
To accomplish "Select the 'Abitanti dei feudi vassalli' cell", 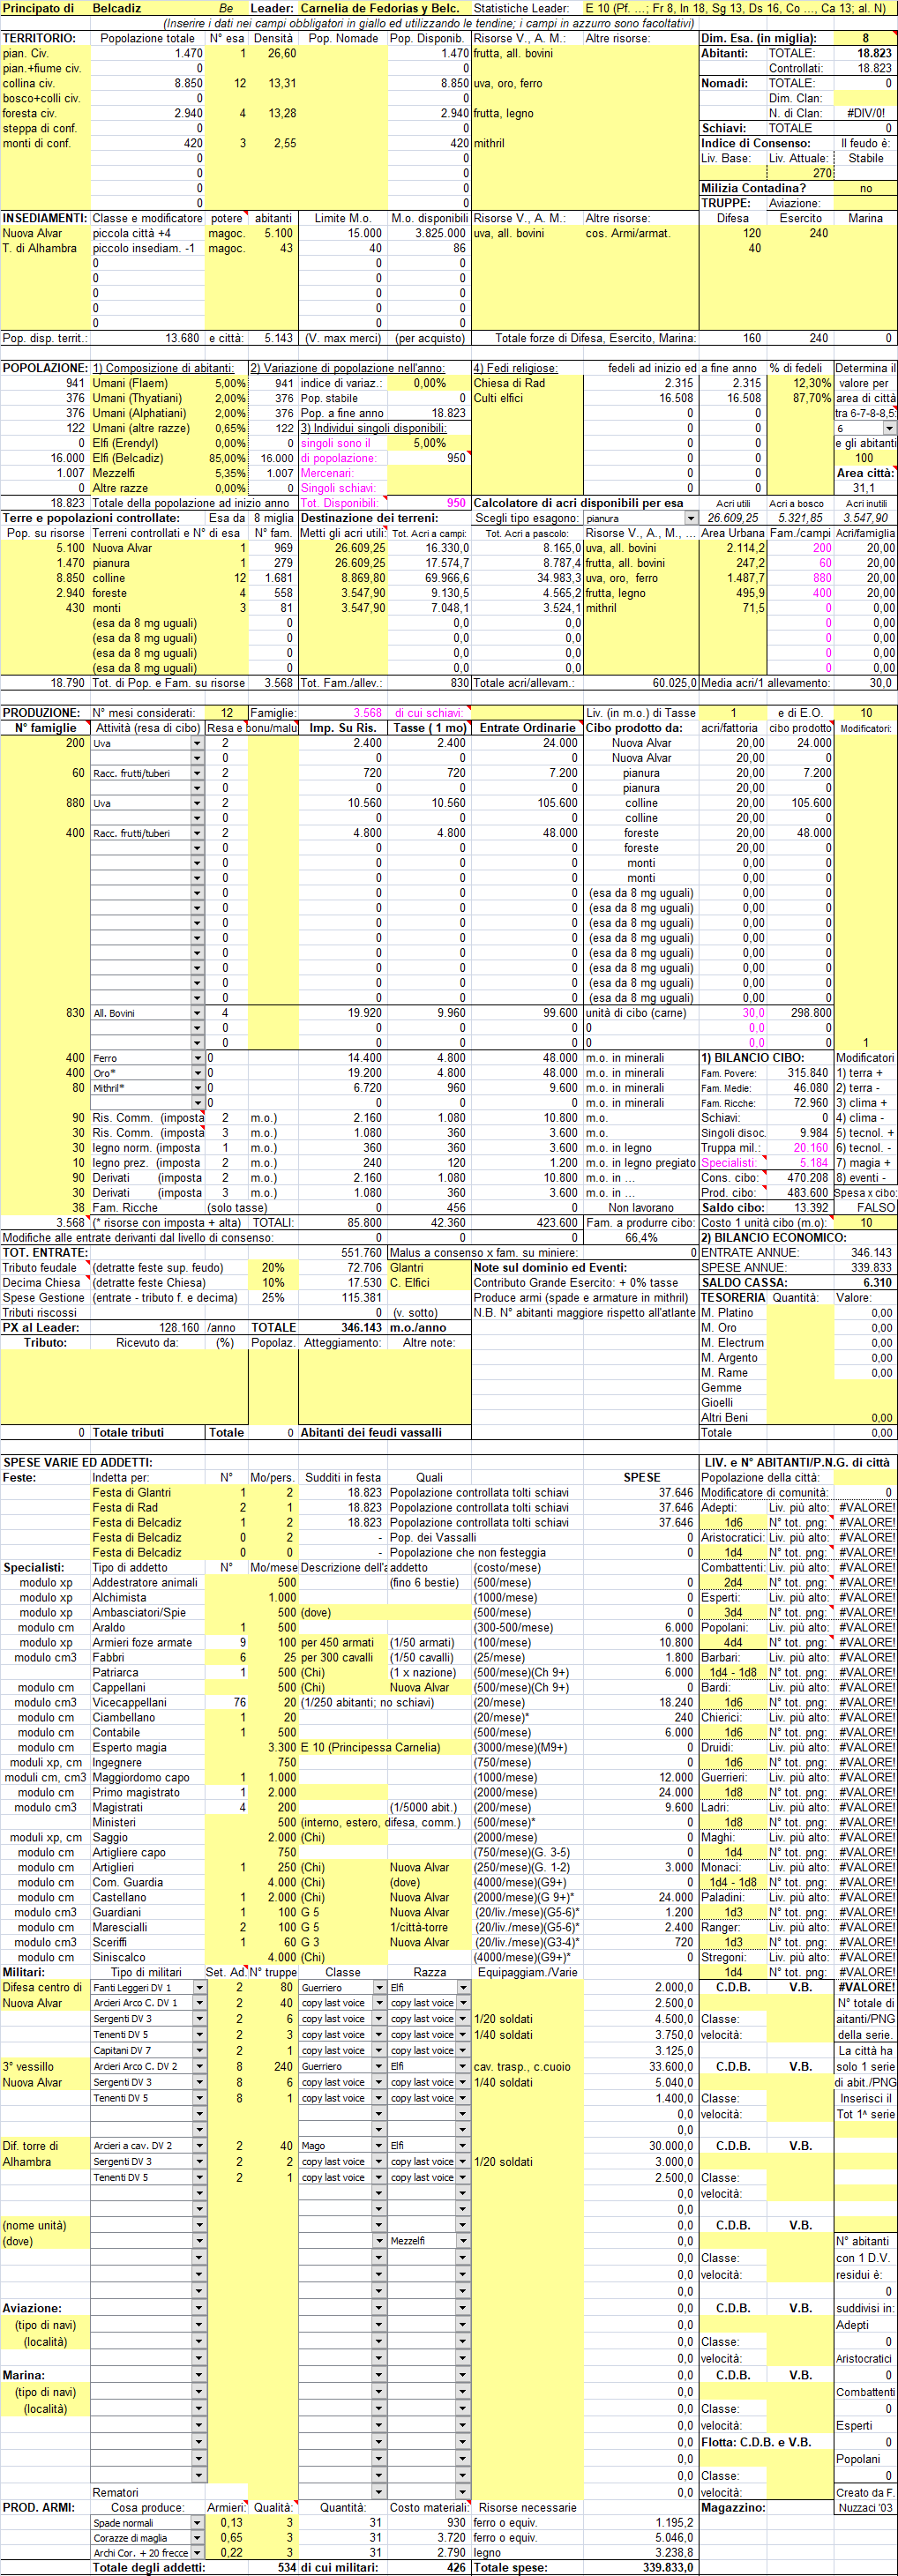I will coord(385,1433).
